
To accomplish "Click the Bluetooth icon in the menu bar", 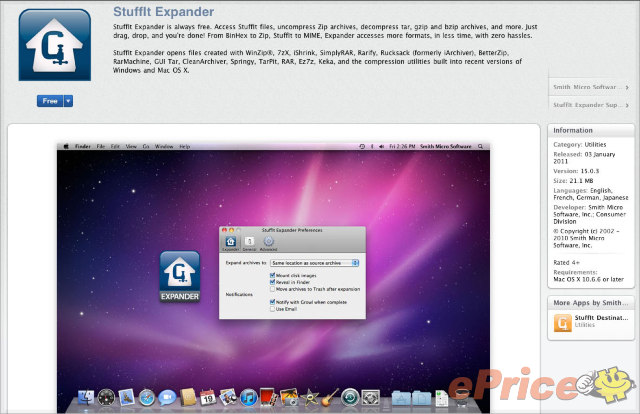I will click(372, 146).
